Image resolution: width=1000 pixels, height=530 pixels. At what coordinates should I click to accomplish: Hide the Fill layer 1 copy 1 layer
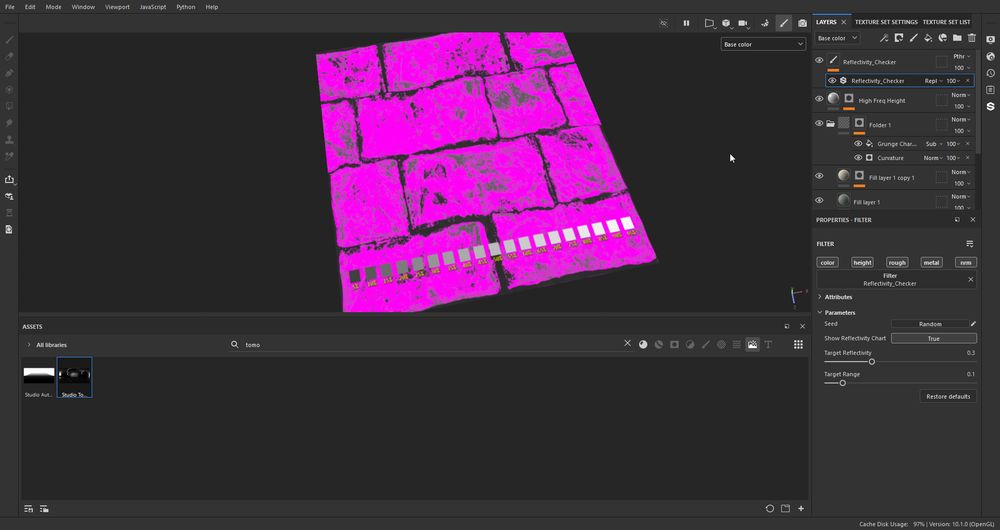[819, 175]
